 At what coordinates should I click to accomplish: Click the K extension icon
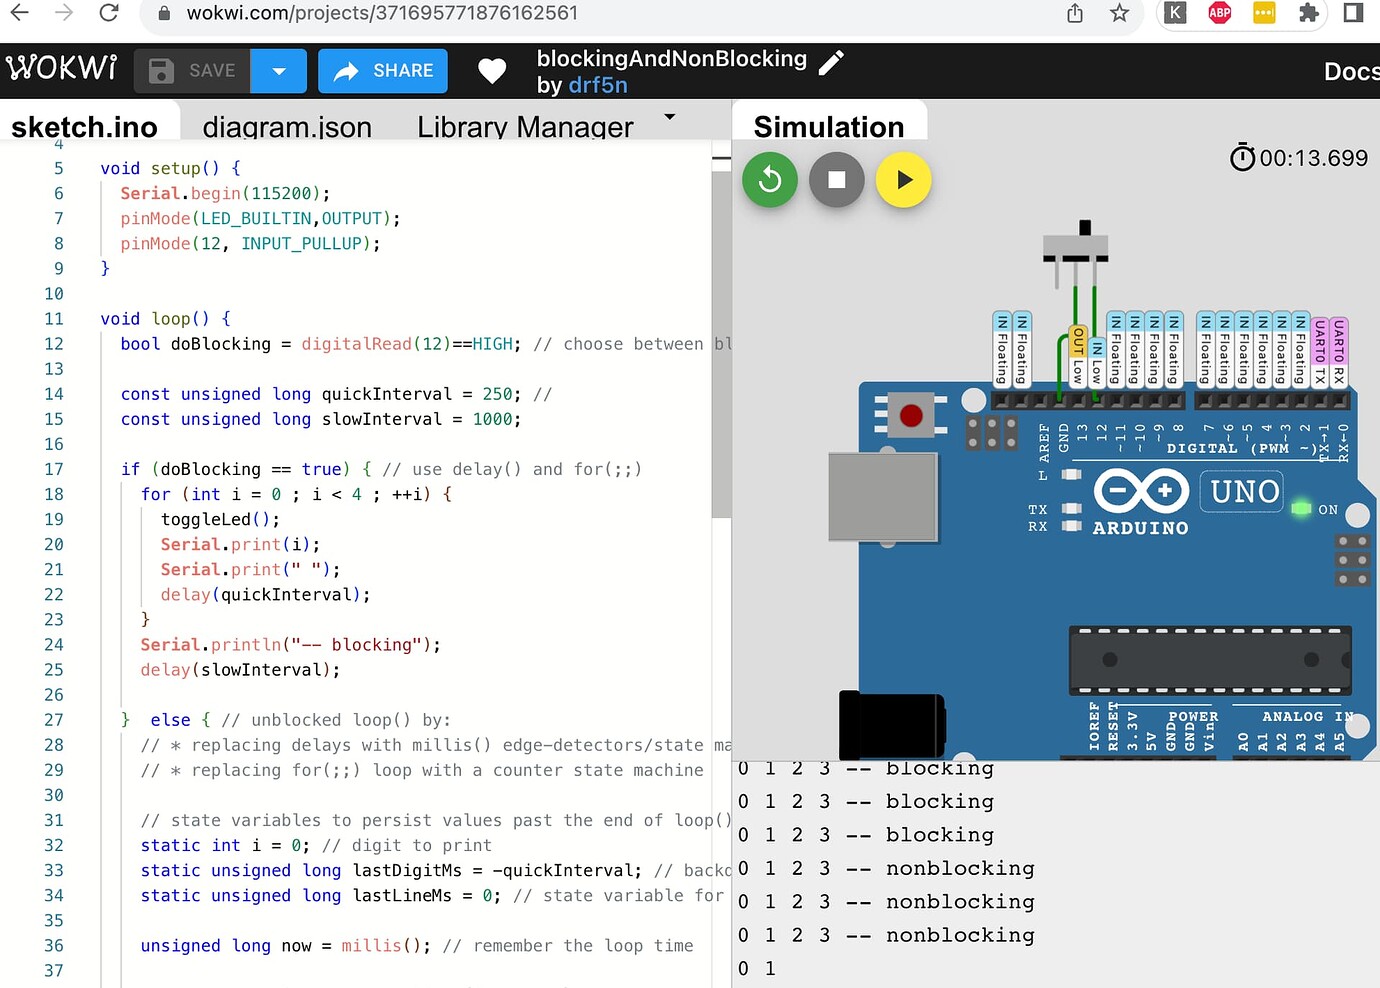point(1175,14)
